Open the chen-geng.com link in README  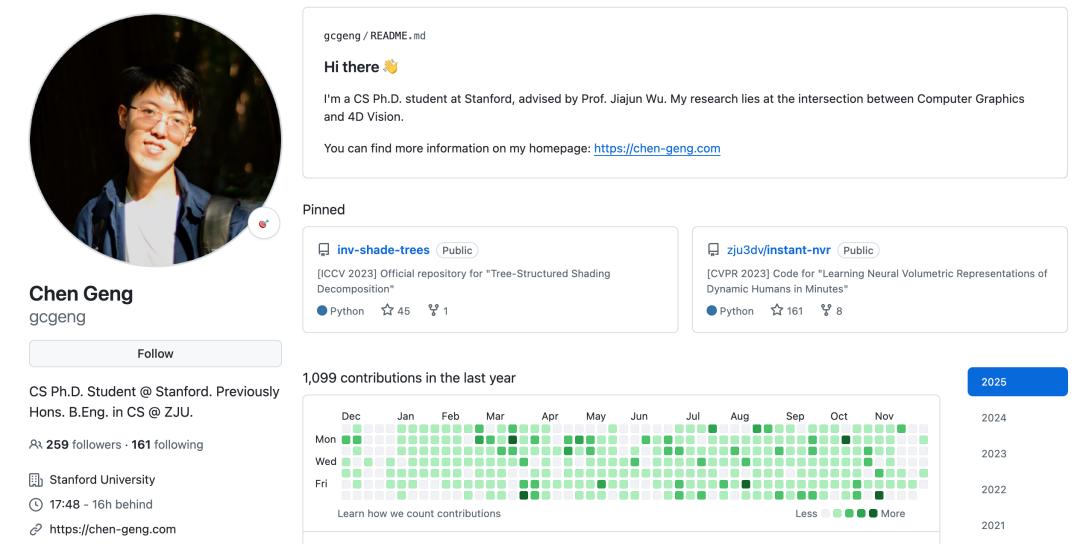pyautogui.click(x=657, y=149)
